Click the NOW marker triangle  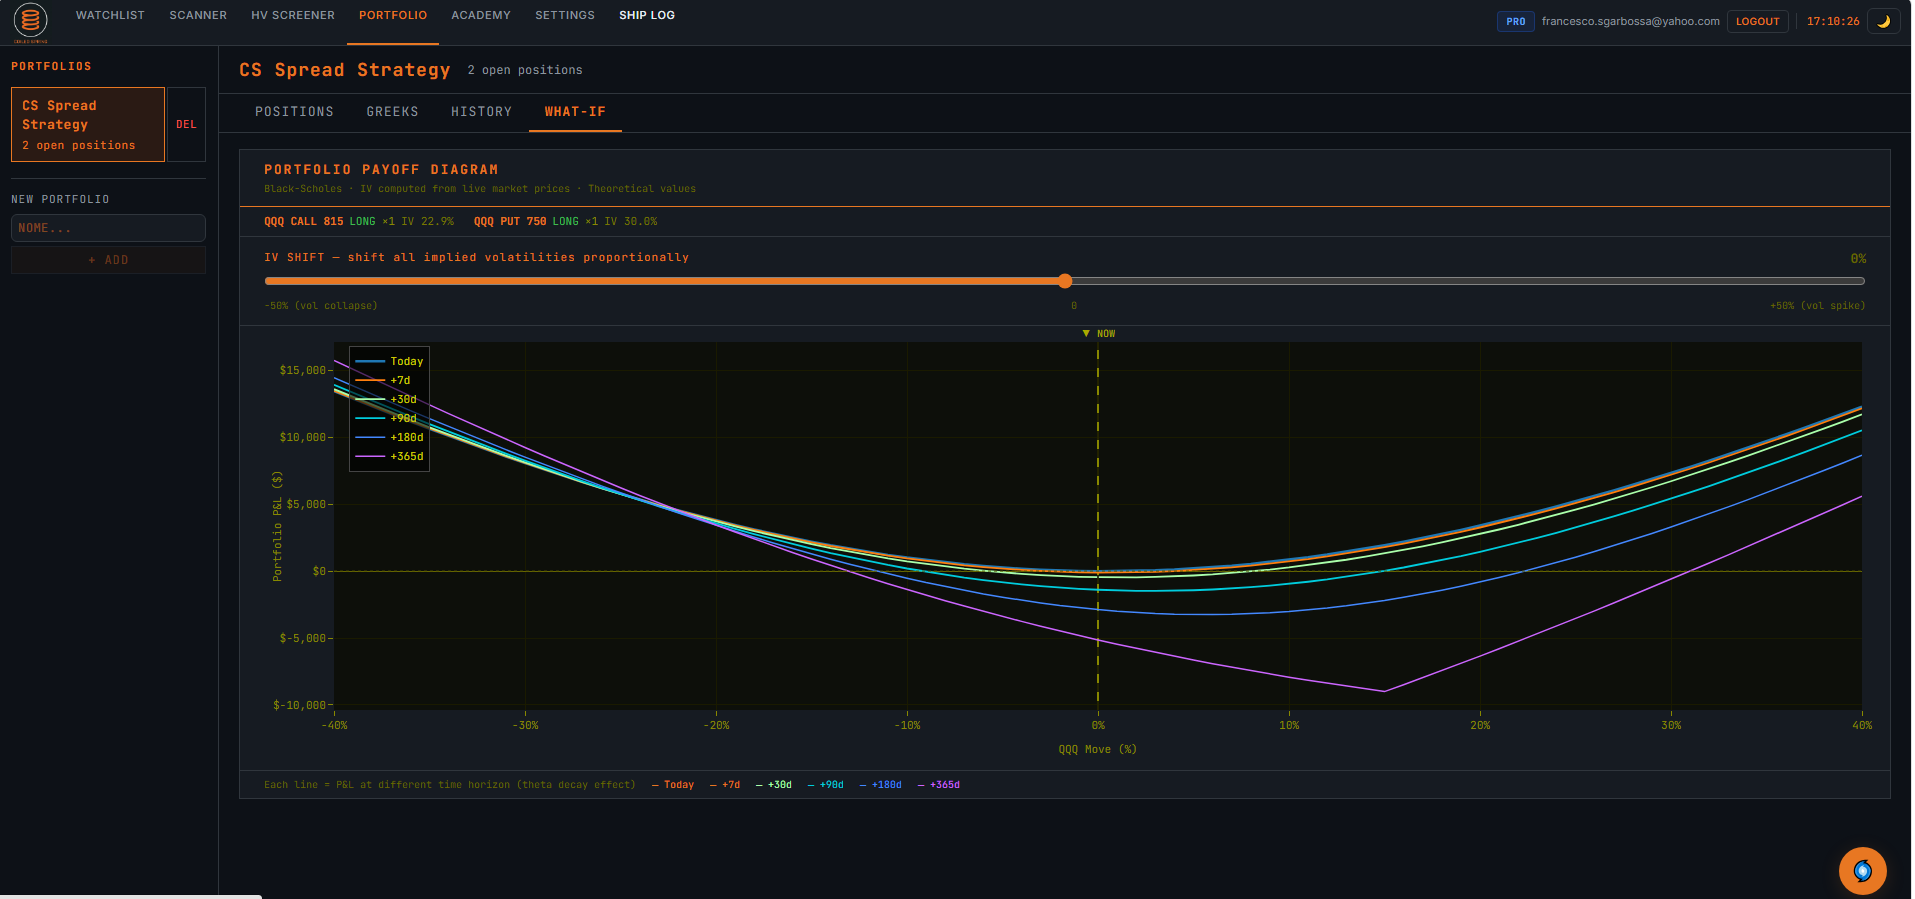click(x=1086, y=334)
